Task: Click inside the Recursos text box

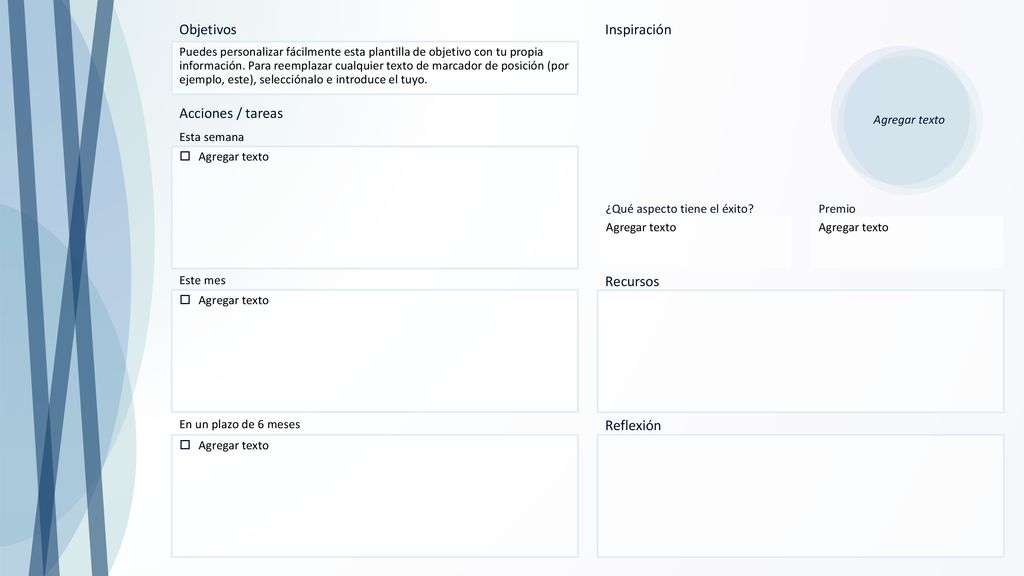Action: tap(801, 351)
